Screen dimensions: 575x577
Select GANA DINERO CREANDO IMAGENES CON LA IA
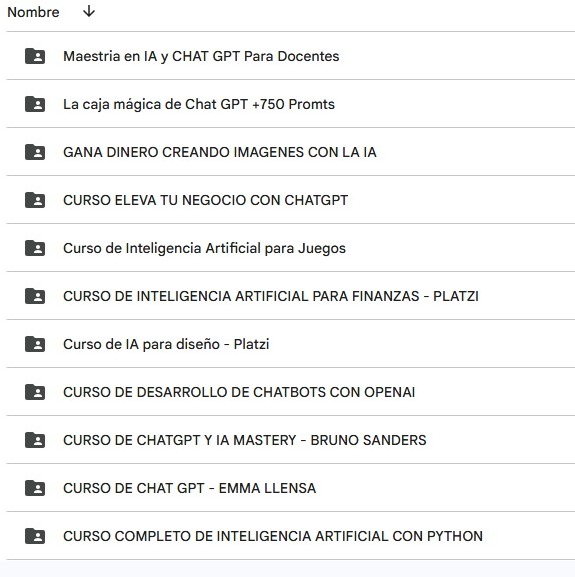[x=291, y=152]
